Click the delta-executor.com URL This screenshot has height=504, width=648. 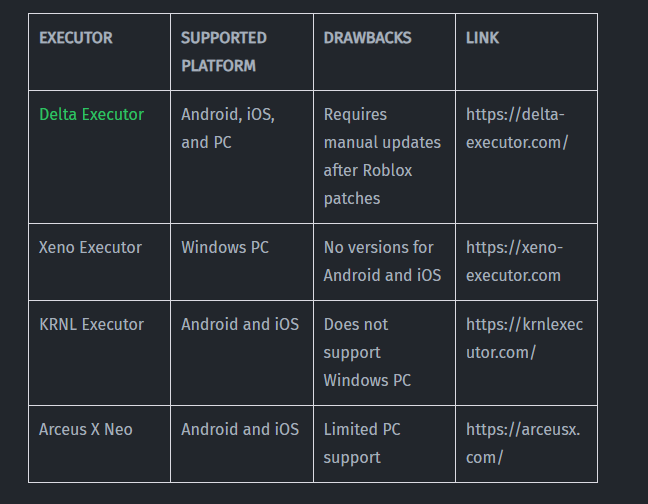tap(516, 128)
